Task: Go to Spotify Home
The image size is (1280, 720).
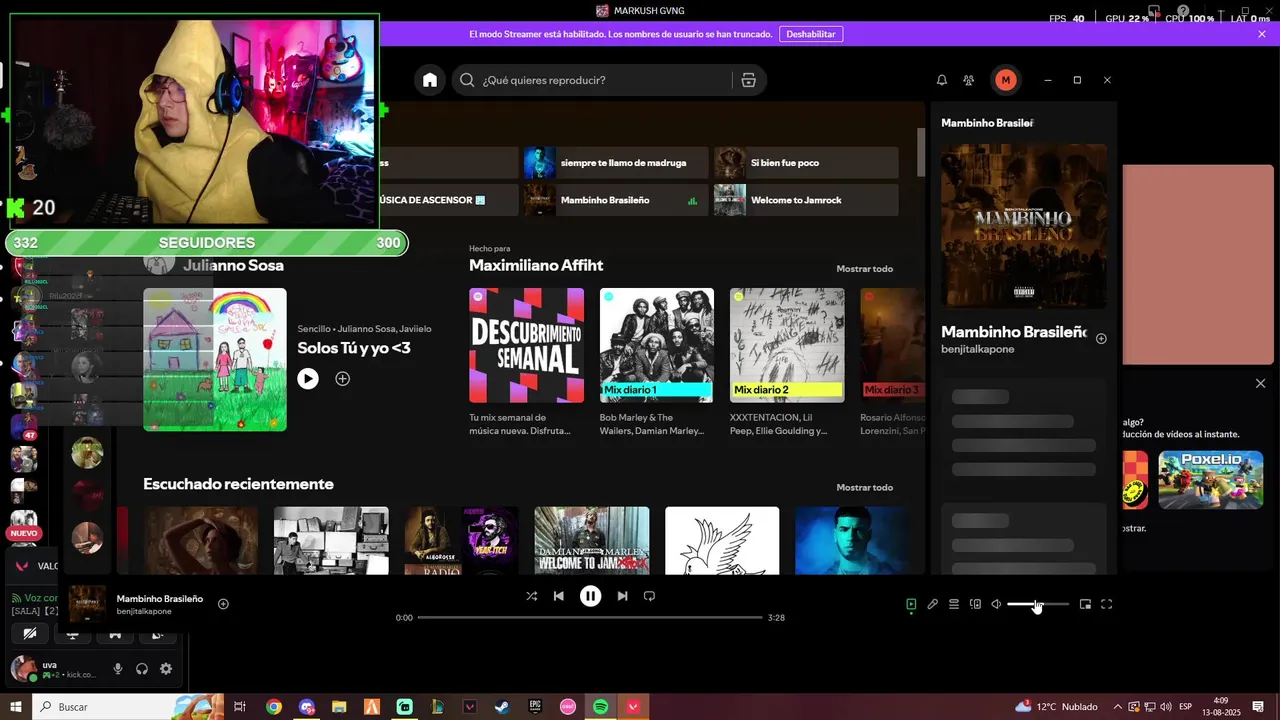Action: (430, 80)
